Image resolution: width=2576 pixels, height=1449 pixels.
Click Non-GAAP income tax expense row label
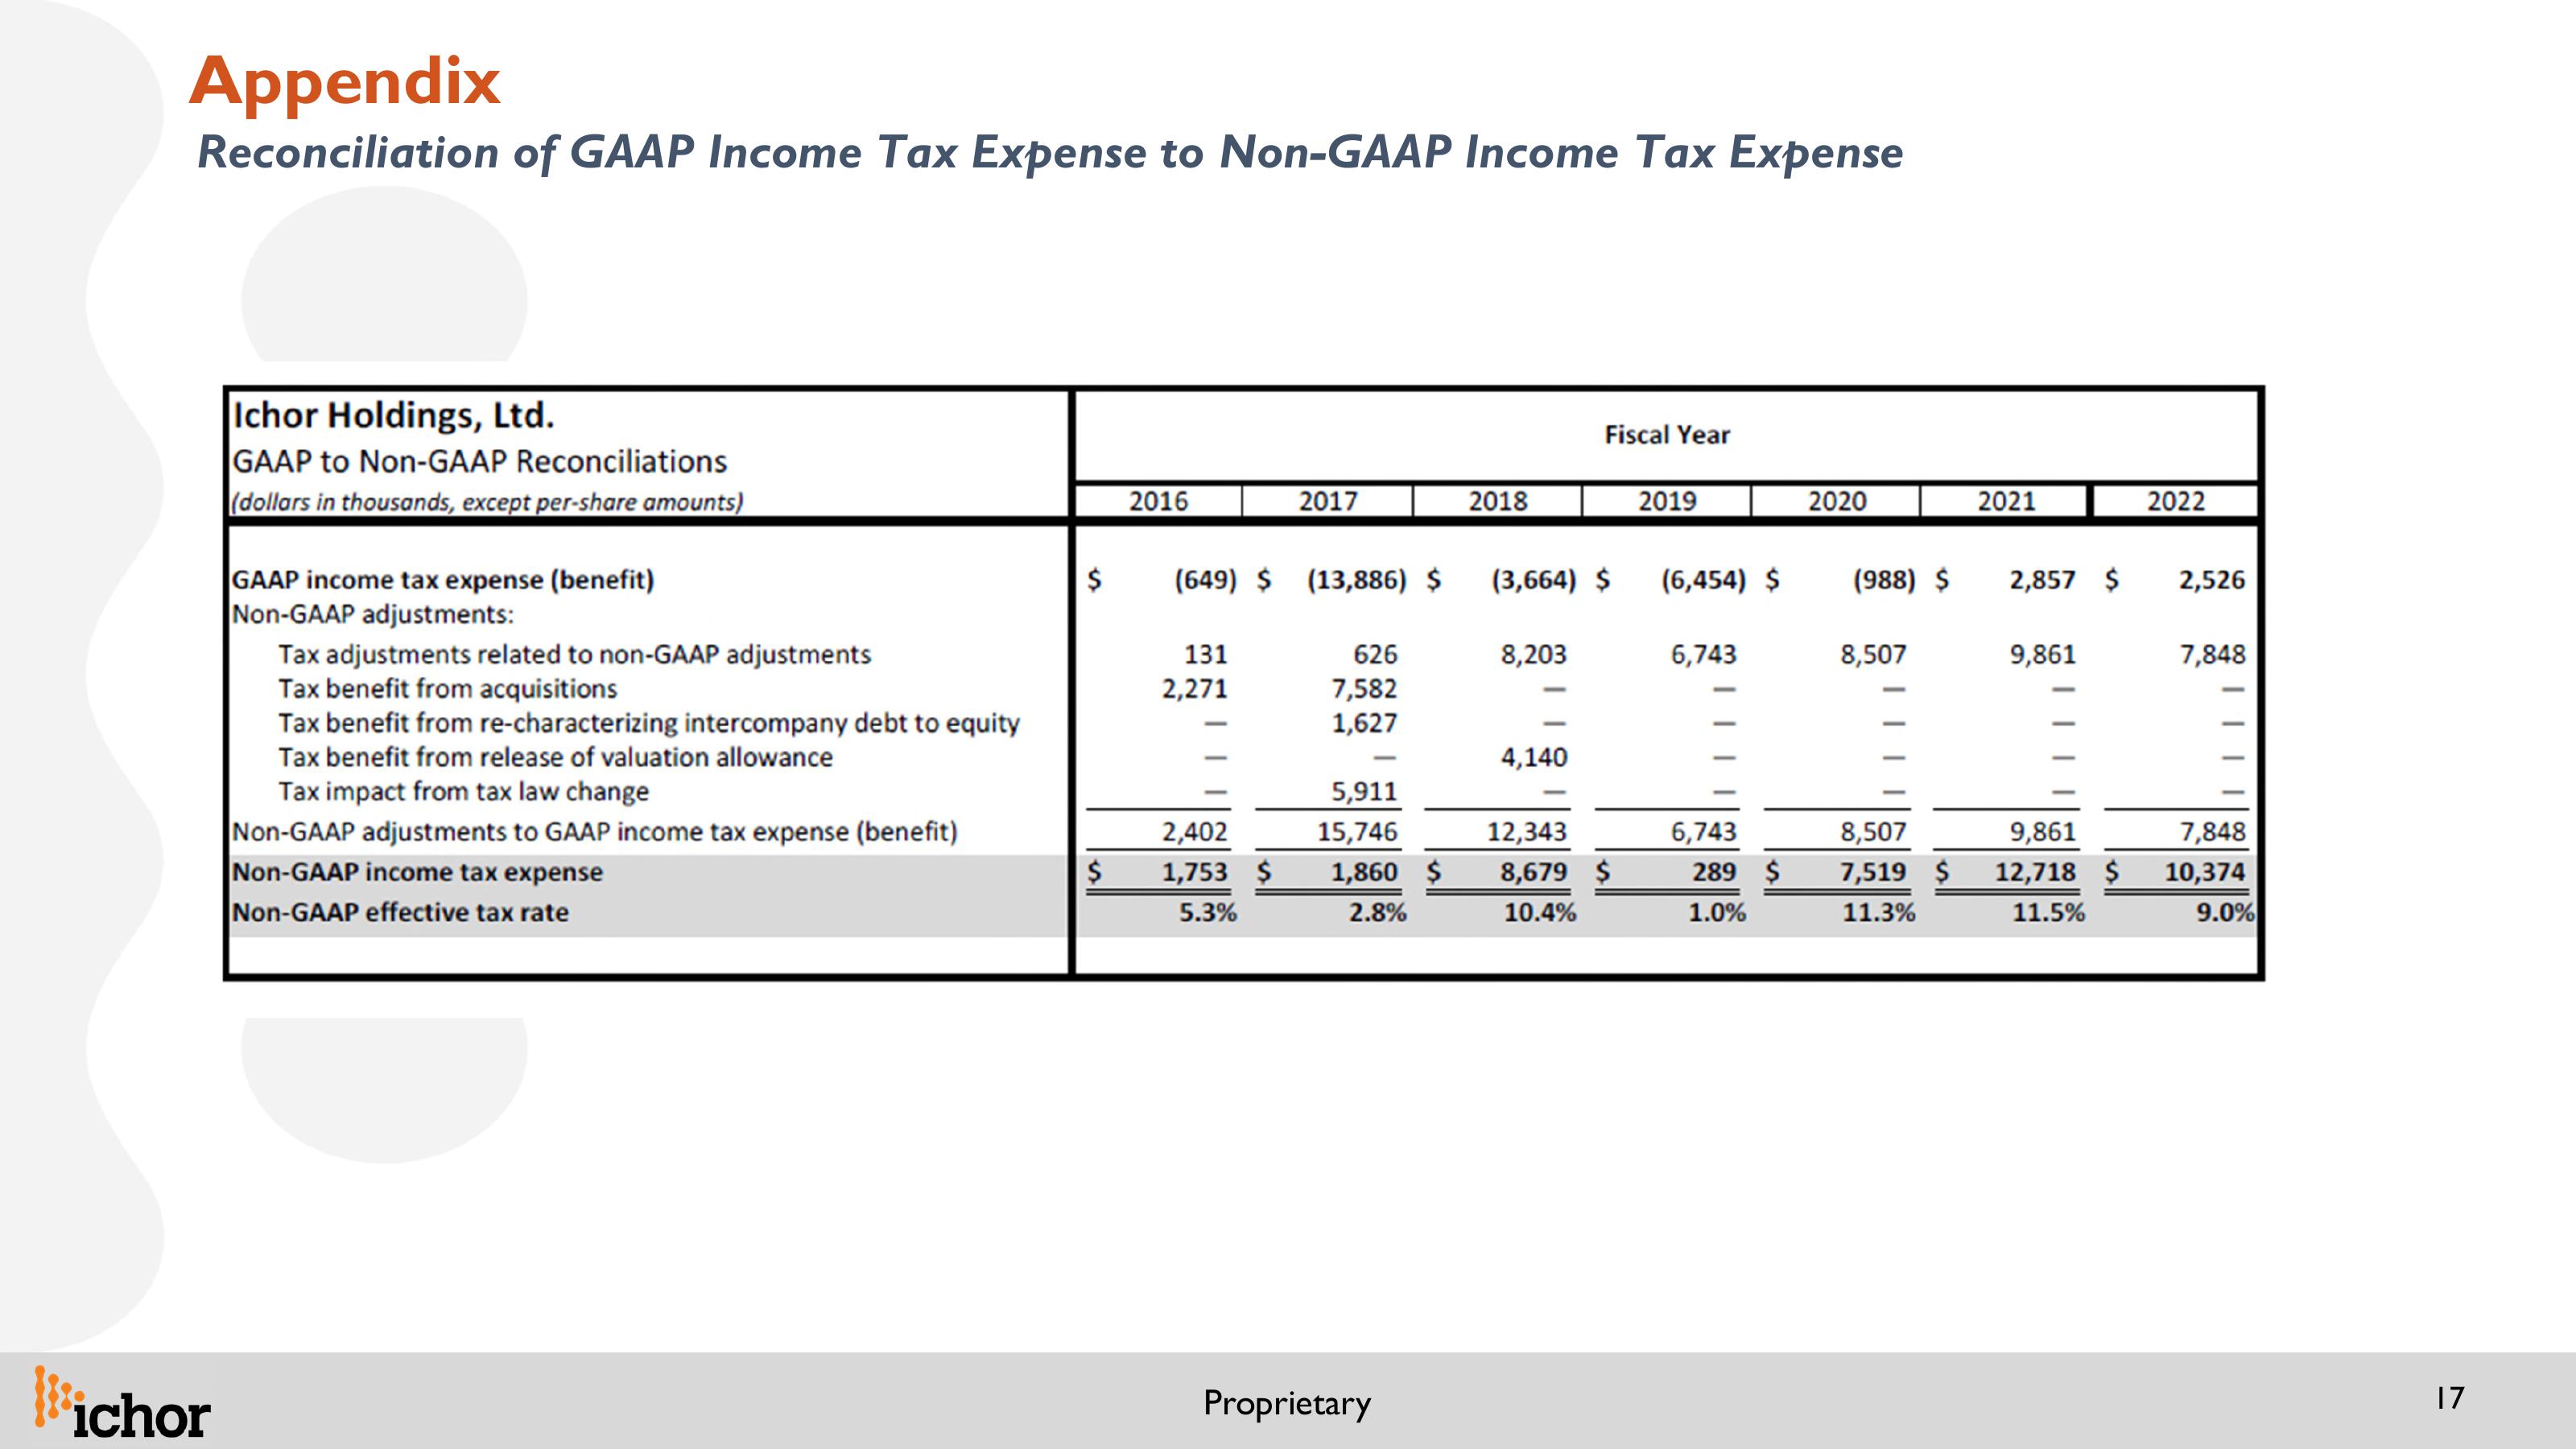pyautogui.click(x=418, y=872)
